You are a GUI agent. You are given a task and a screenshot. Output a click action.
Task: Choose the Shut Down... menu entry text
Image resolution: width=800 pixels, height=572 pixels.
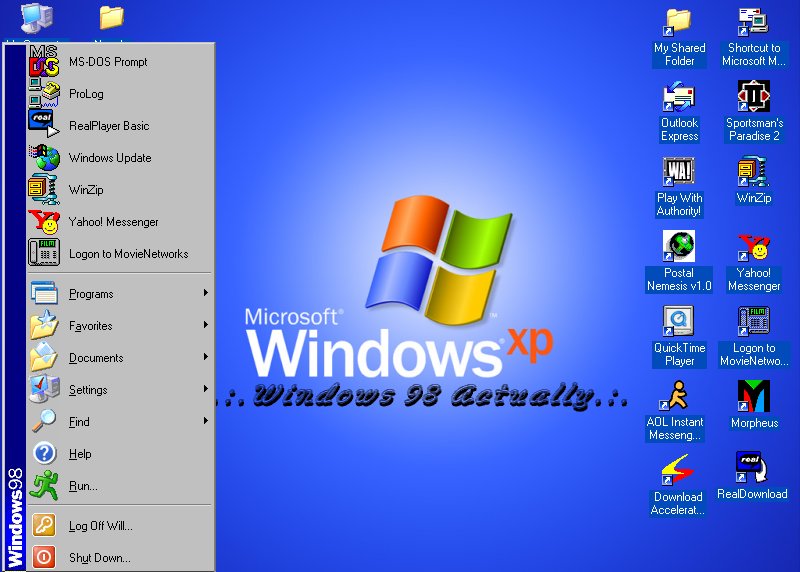(100, 558)
